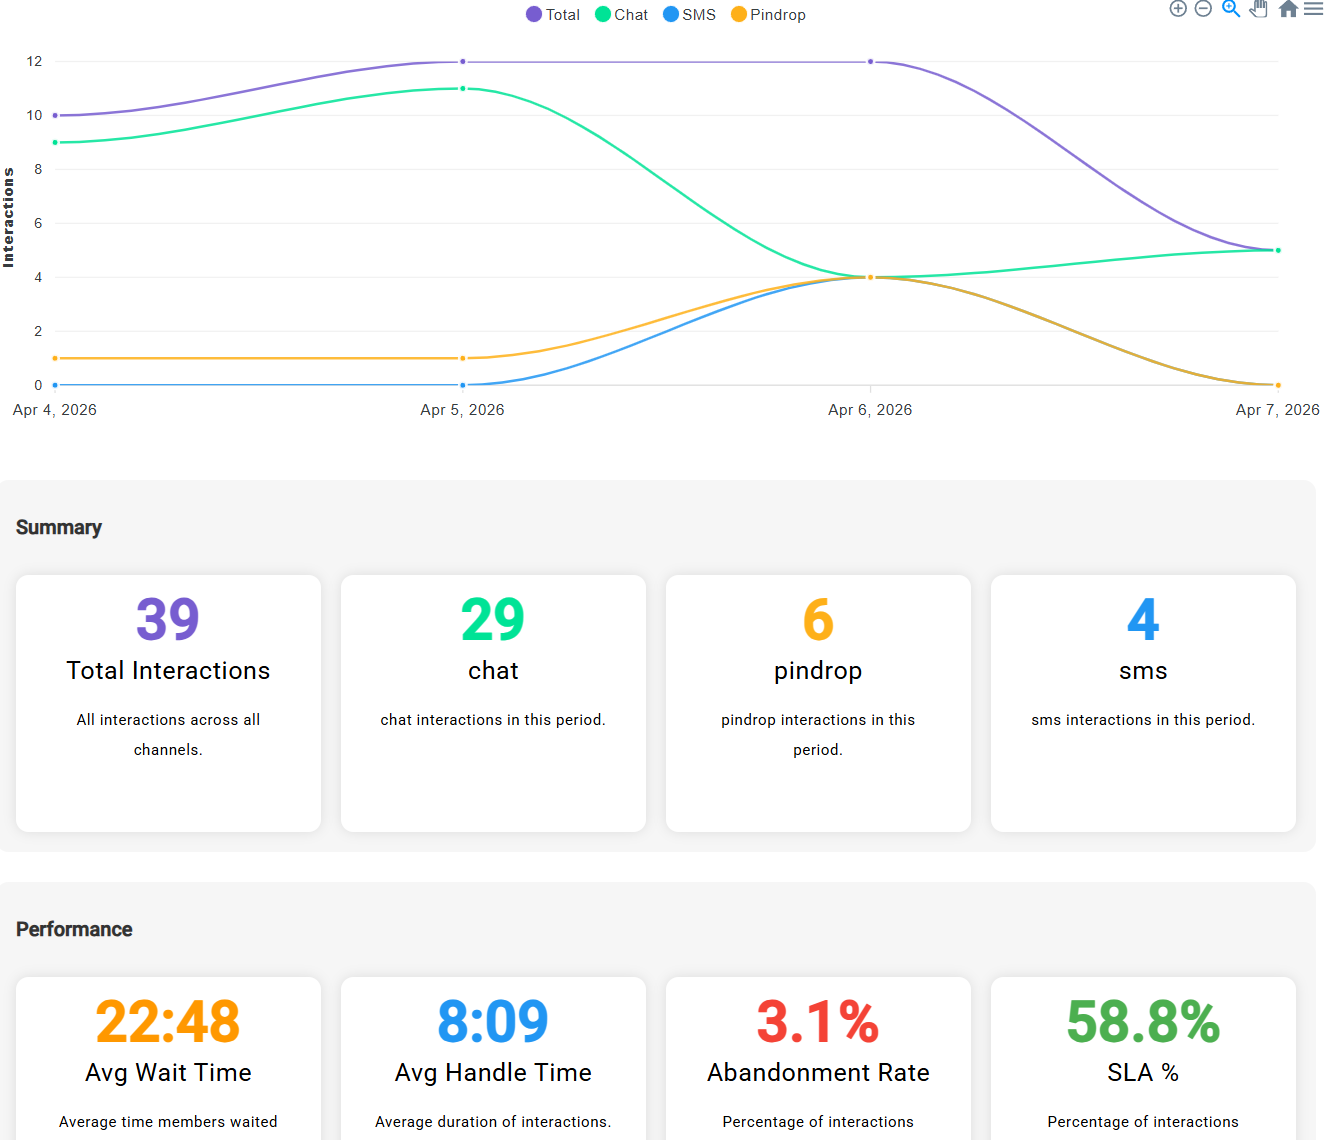Screen dimensions: 1330x1140
Task: Click the Abandonment Rate label
Action: coord(818,1073)
